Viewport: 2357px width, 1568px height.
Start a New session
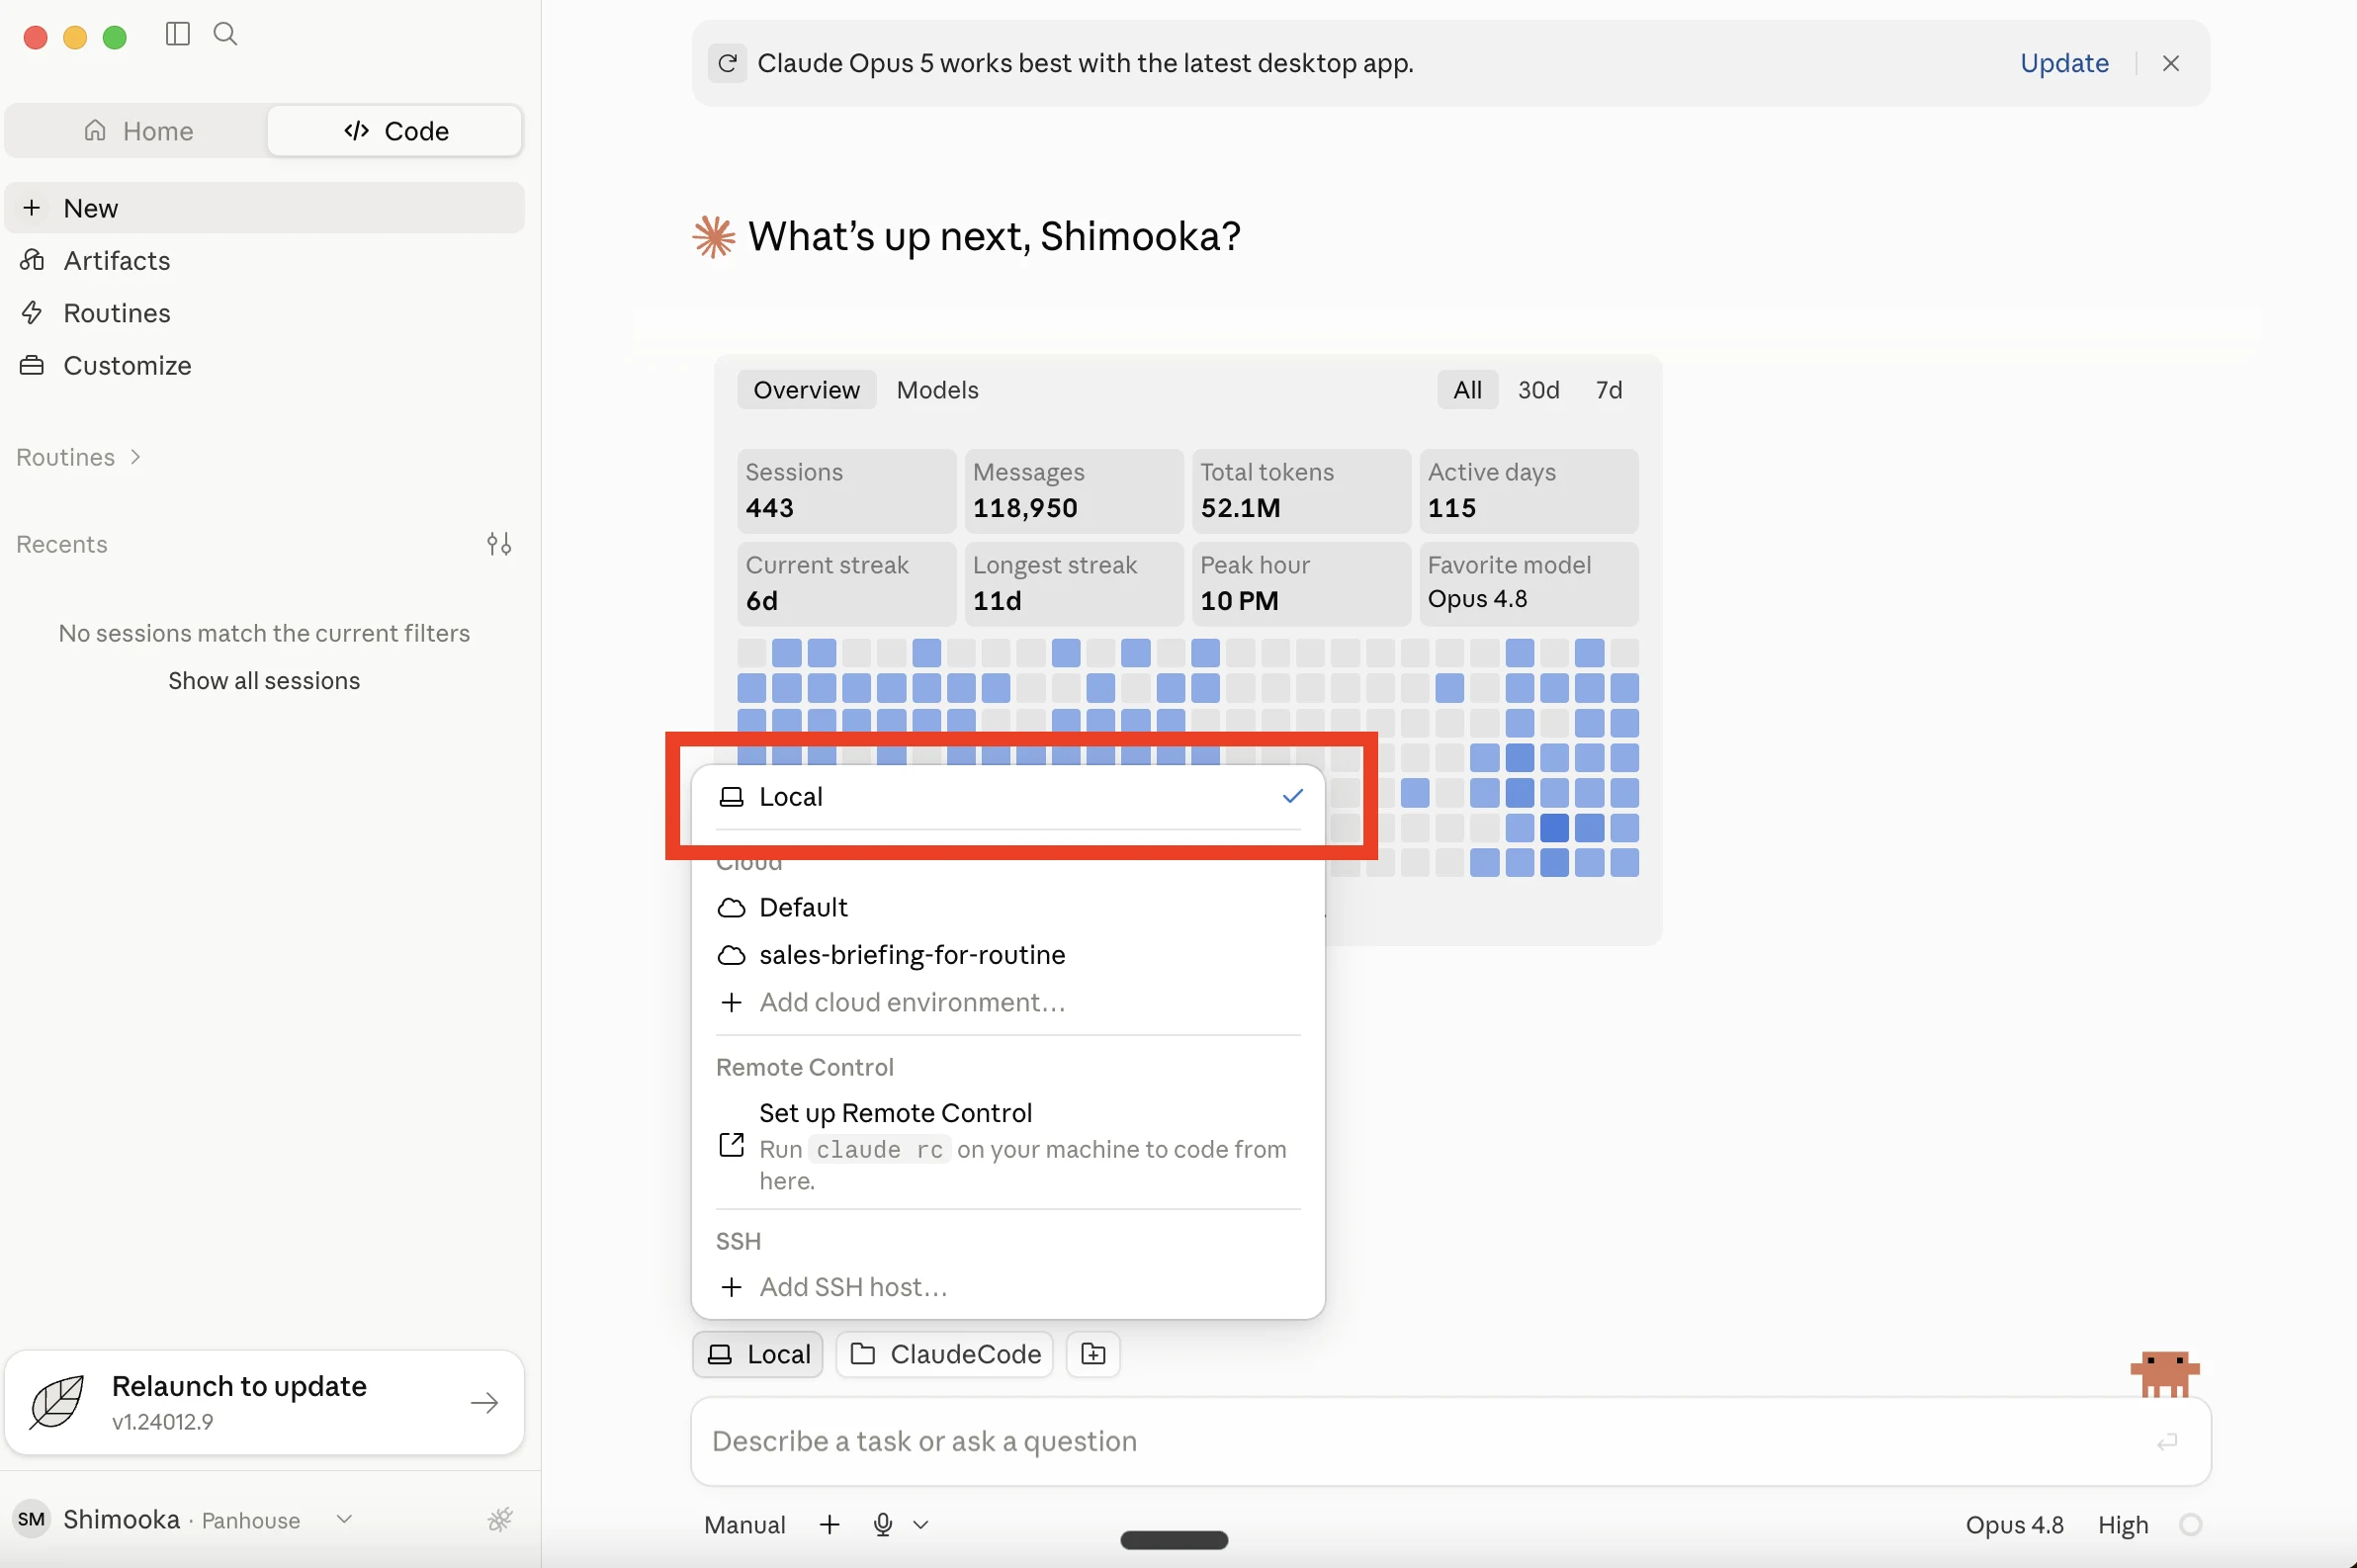264,208
